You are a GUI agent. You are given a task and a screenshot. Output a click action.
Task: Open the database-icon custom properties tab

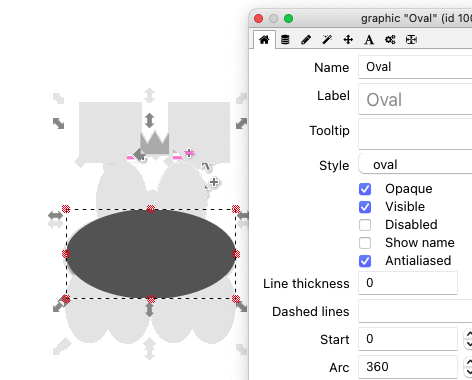(x=285, y=40)
